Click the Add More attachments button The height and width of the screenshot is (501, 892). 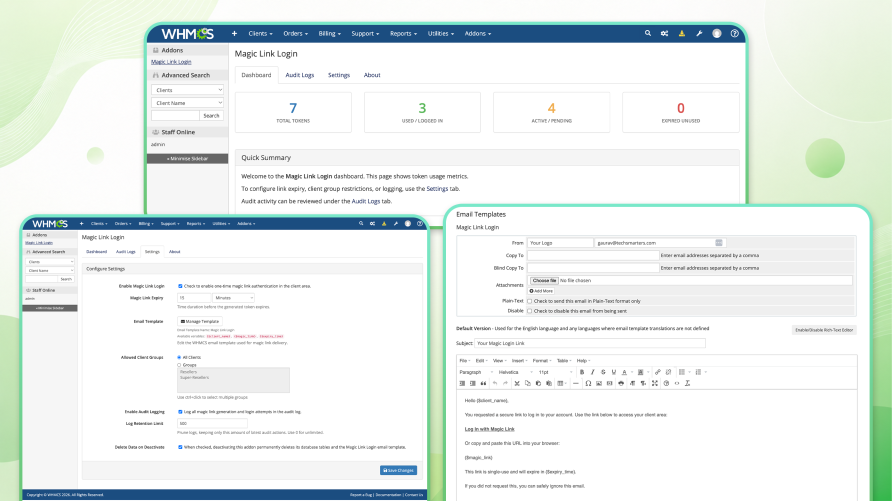point(541,291)
